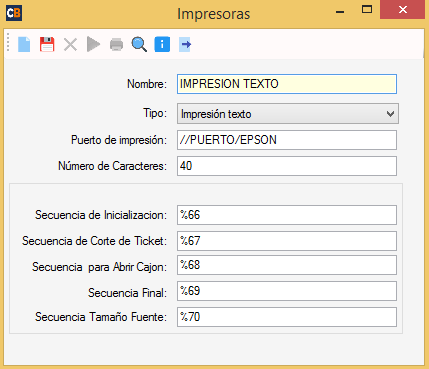The width and height of the screenshot is (429, 369).
Task: Click the New document icon in toolbar
Action: point(24,44)
